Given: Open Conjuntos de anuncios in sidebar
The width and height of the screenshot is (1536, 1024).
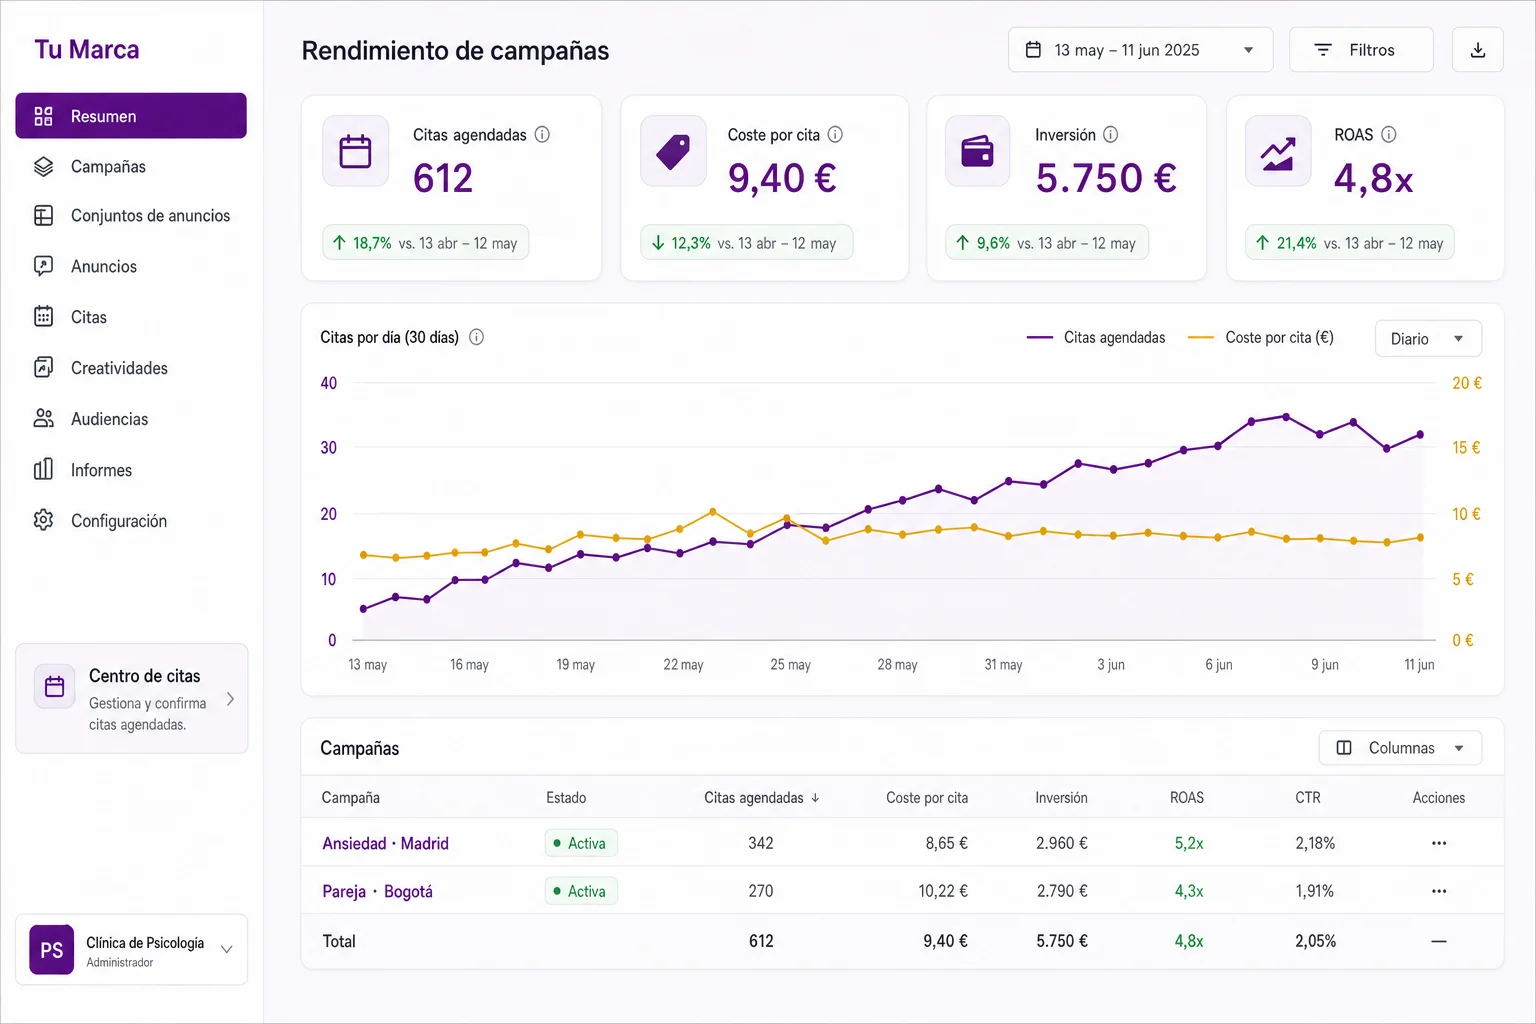Looking at the screenshot, I should 131,216.
